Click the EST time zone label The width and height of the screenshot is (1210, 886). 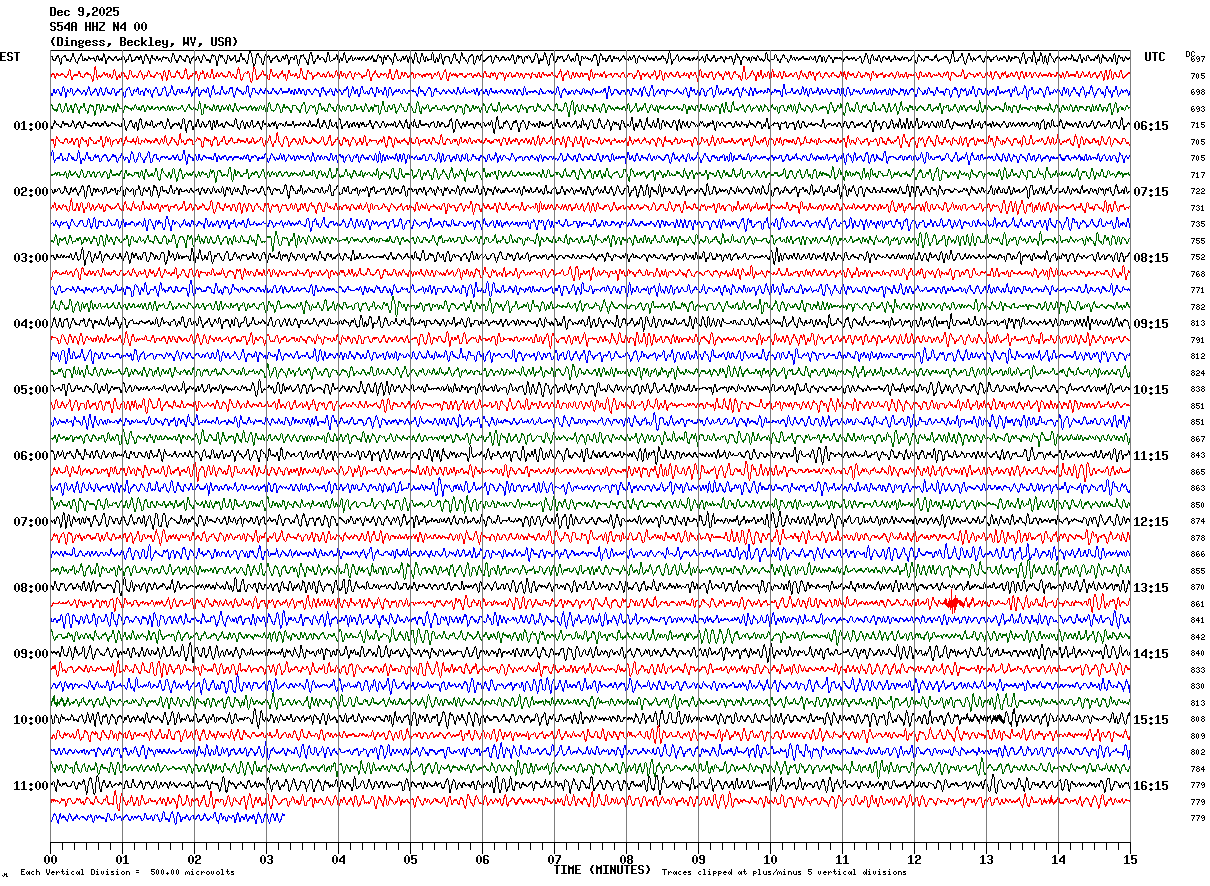(x=10, y=57)
